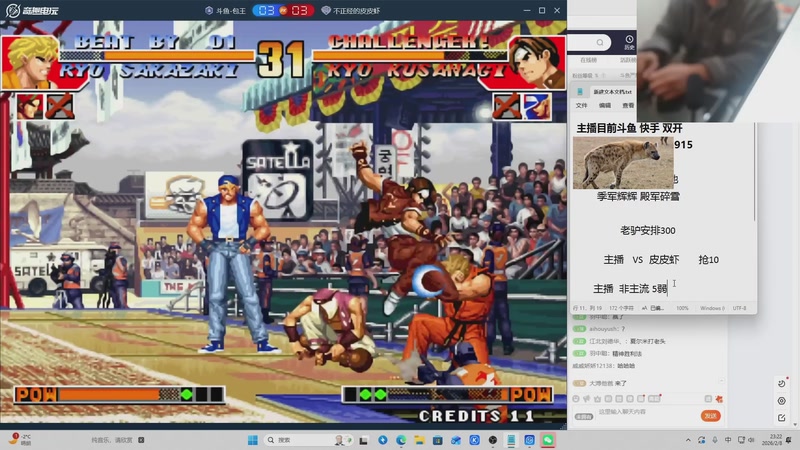Open Microsoft Store from the taskbar
The image size is (800, 450).
tap(438, 440)
